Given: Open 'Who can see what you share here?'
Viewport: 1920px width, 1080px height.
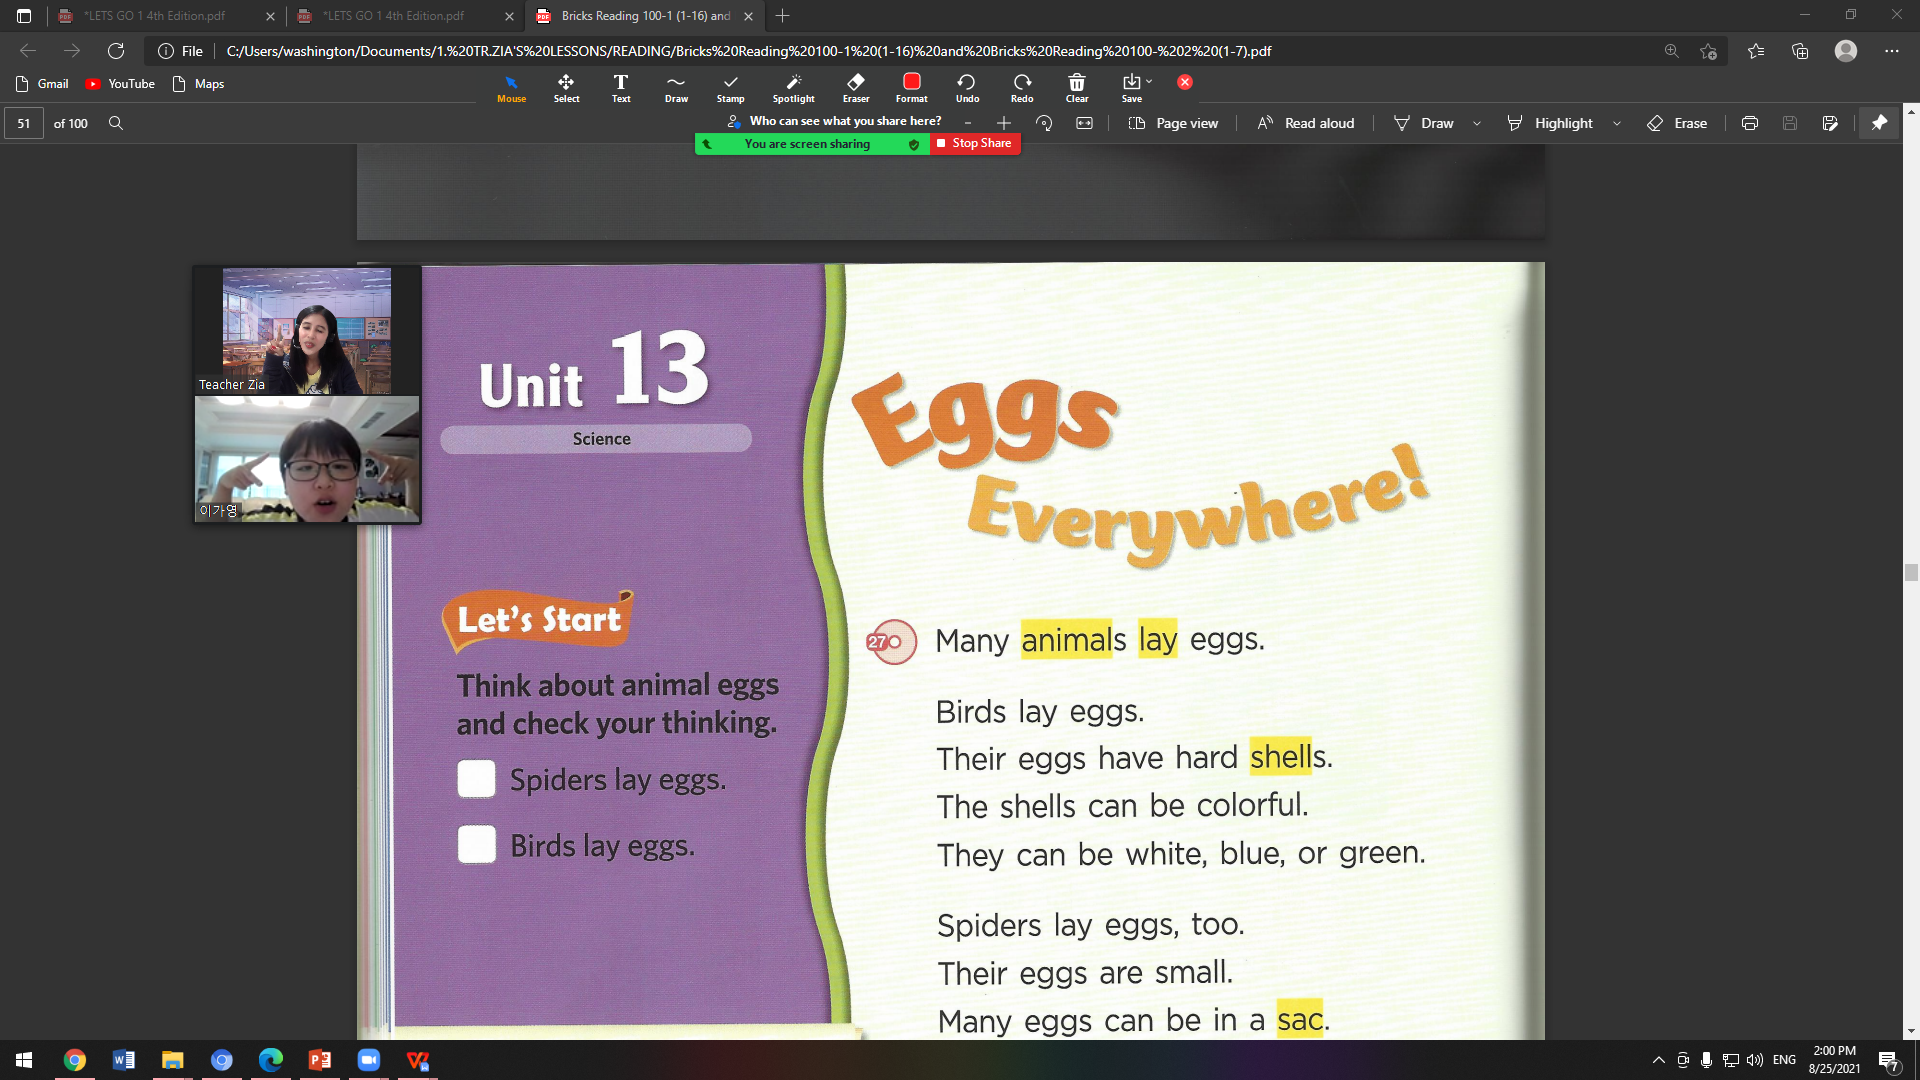Looking at the screenshot, I should (x=836, y=121).
